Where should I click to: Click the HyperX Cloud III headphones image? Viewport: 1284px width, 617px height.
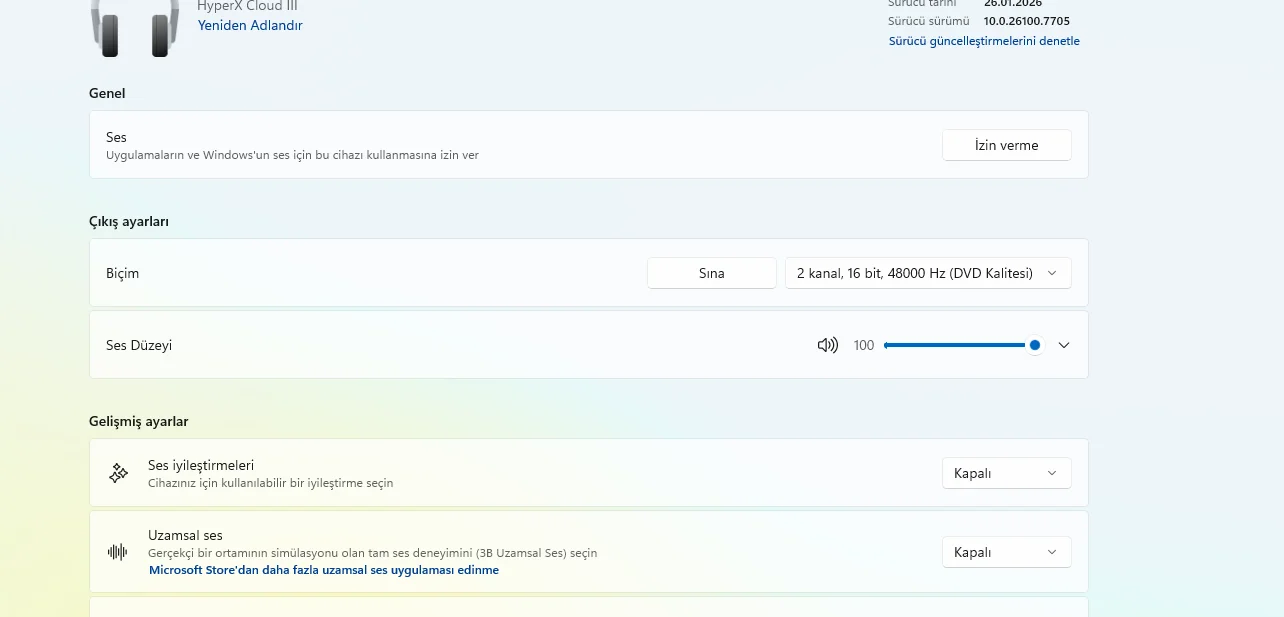point(135,28)
